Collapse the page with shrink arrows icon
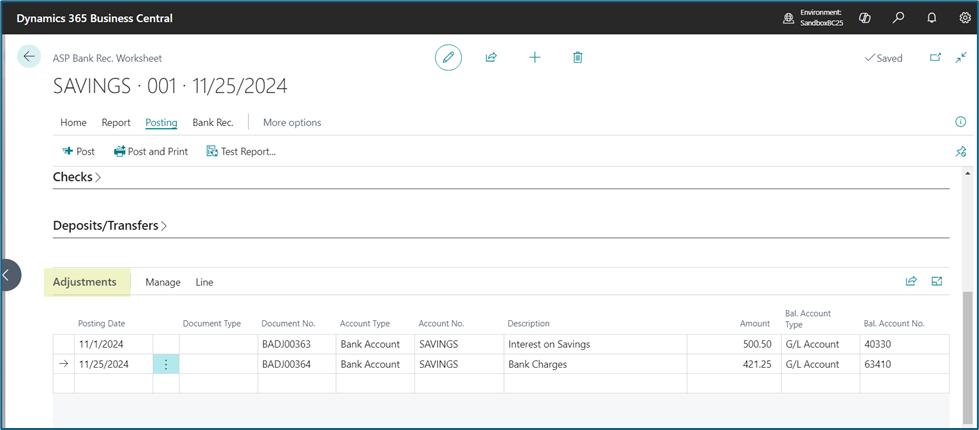This screenshot has height=430, width=979. [x=961, y=57]
